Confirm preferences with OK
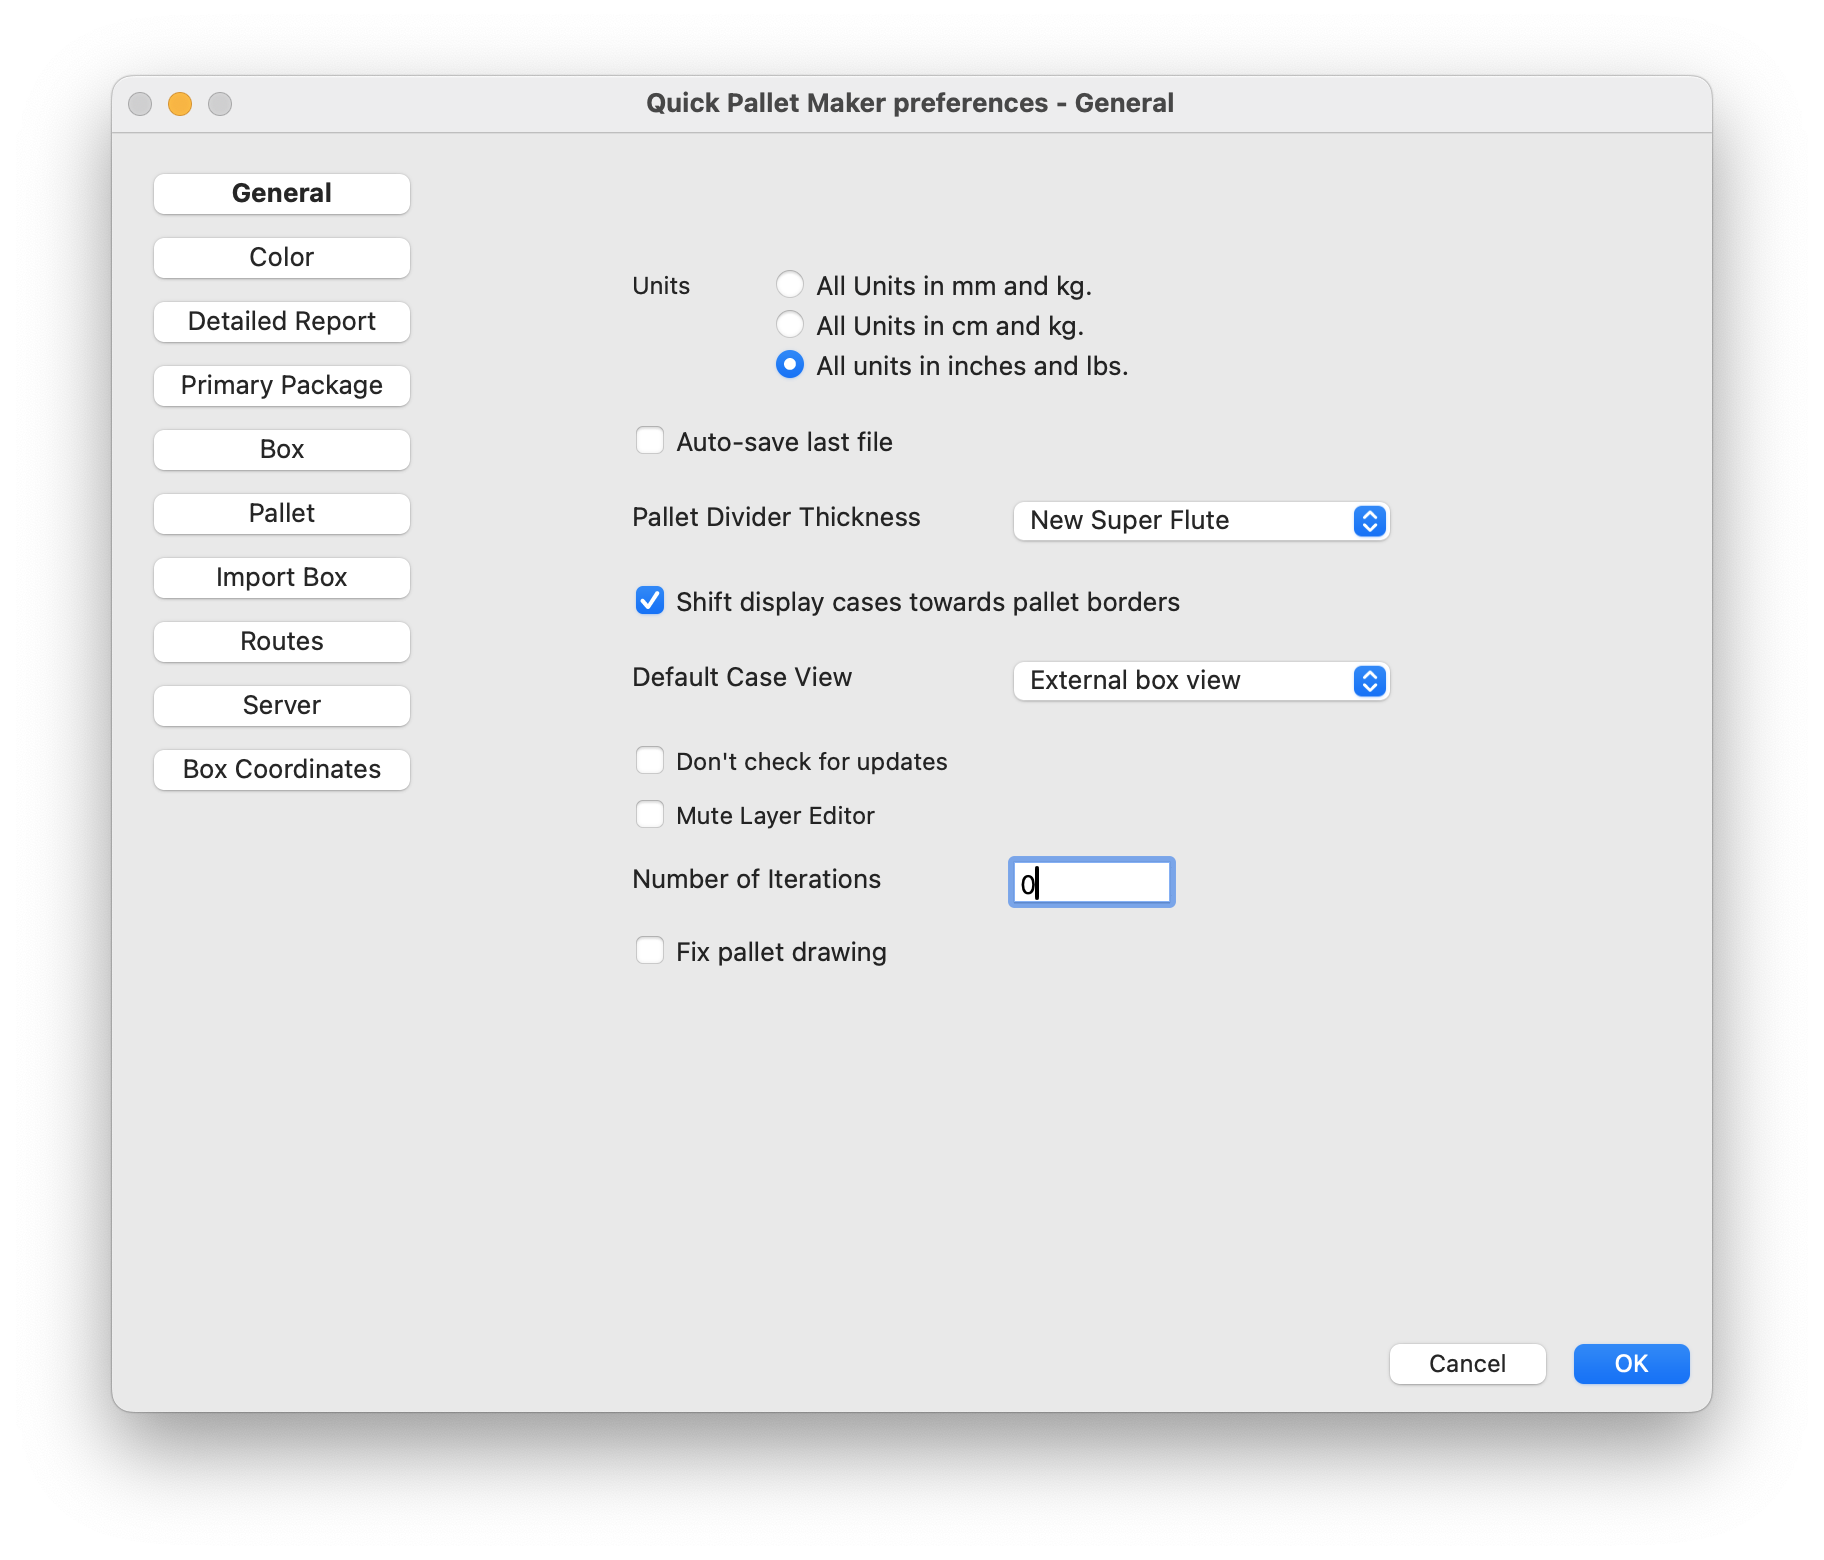Viewport: 1824px width, 1560px height. click(1631, 1364)
